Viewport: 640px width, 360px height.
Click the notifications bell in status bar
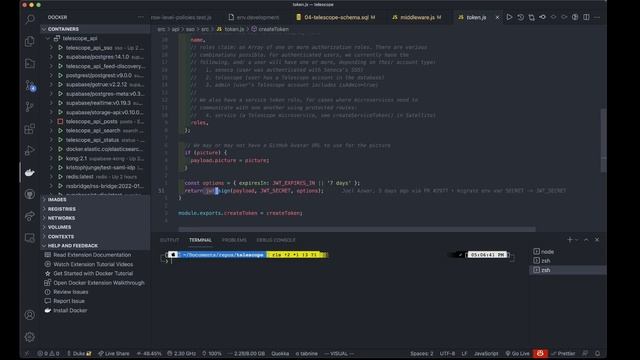point(597,353)
